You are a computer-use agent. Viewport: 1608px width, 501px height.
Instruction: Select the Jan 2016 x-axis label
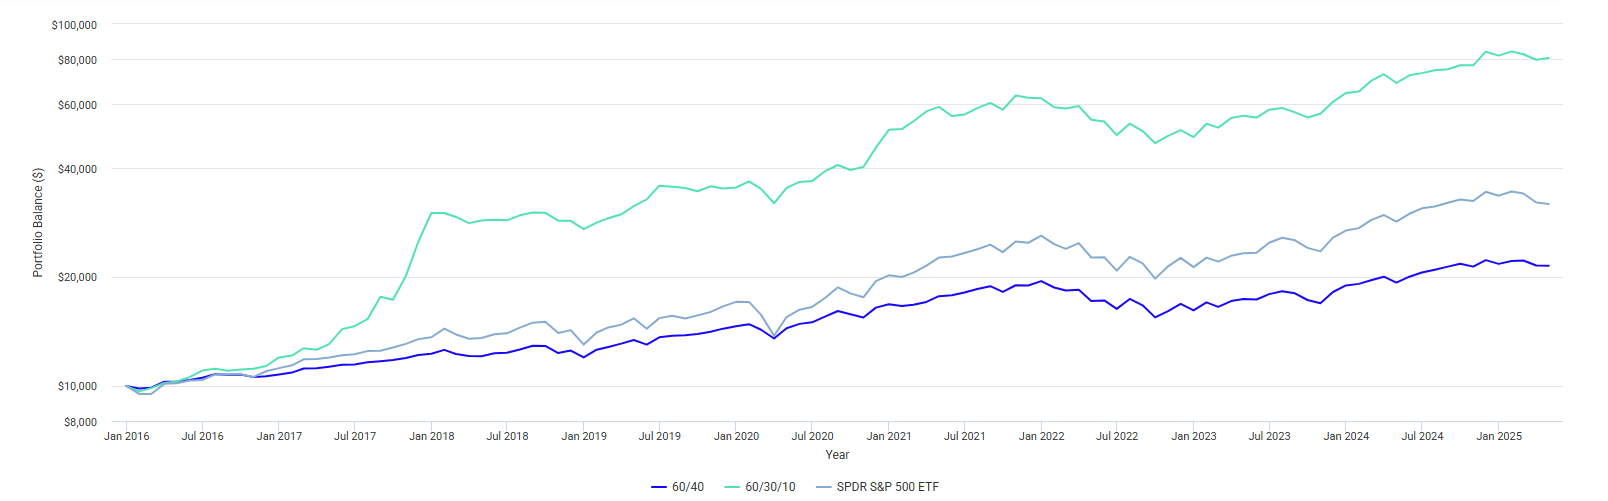127,436
